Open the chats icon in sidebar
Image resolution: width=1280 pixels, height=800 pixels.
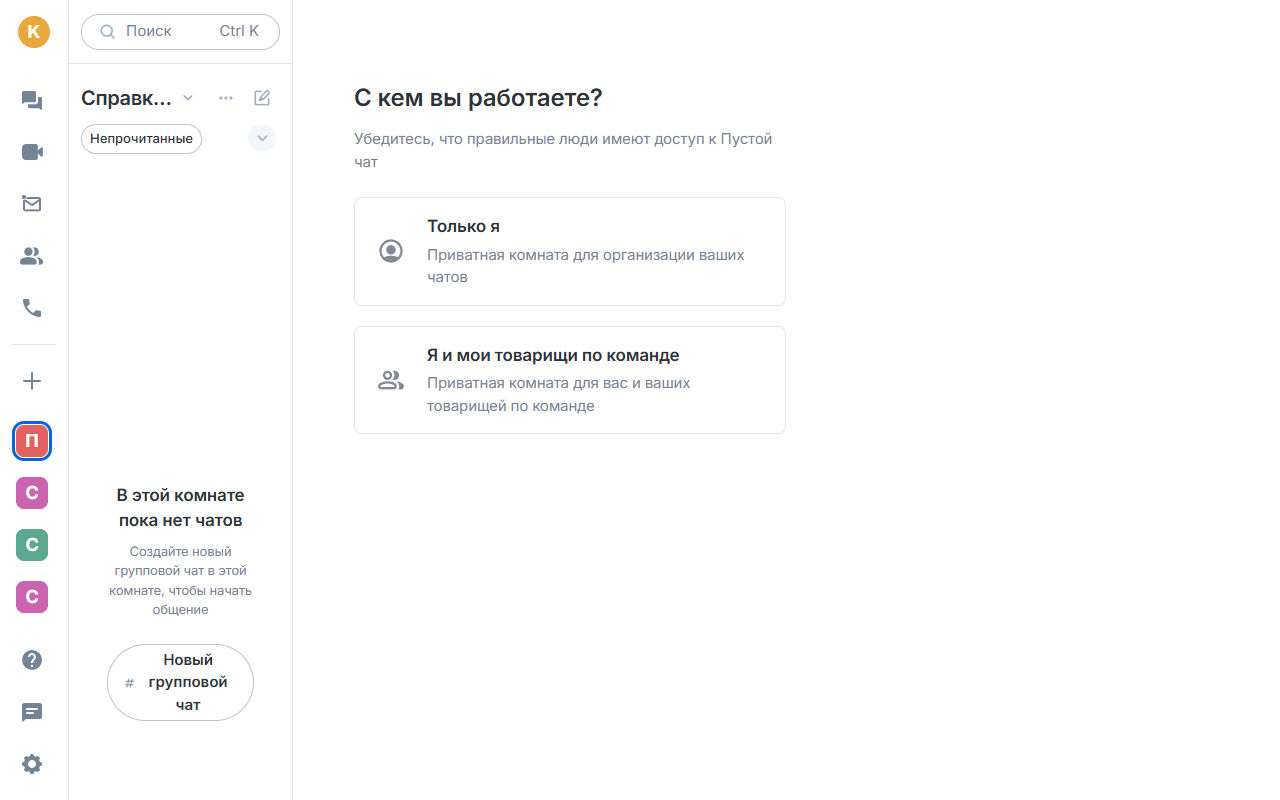coord(32,100)
